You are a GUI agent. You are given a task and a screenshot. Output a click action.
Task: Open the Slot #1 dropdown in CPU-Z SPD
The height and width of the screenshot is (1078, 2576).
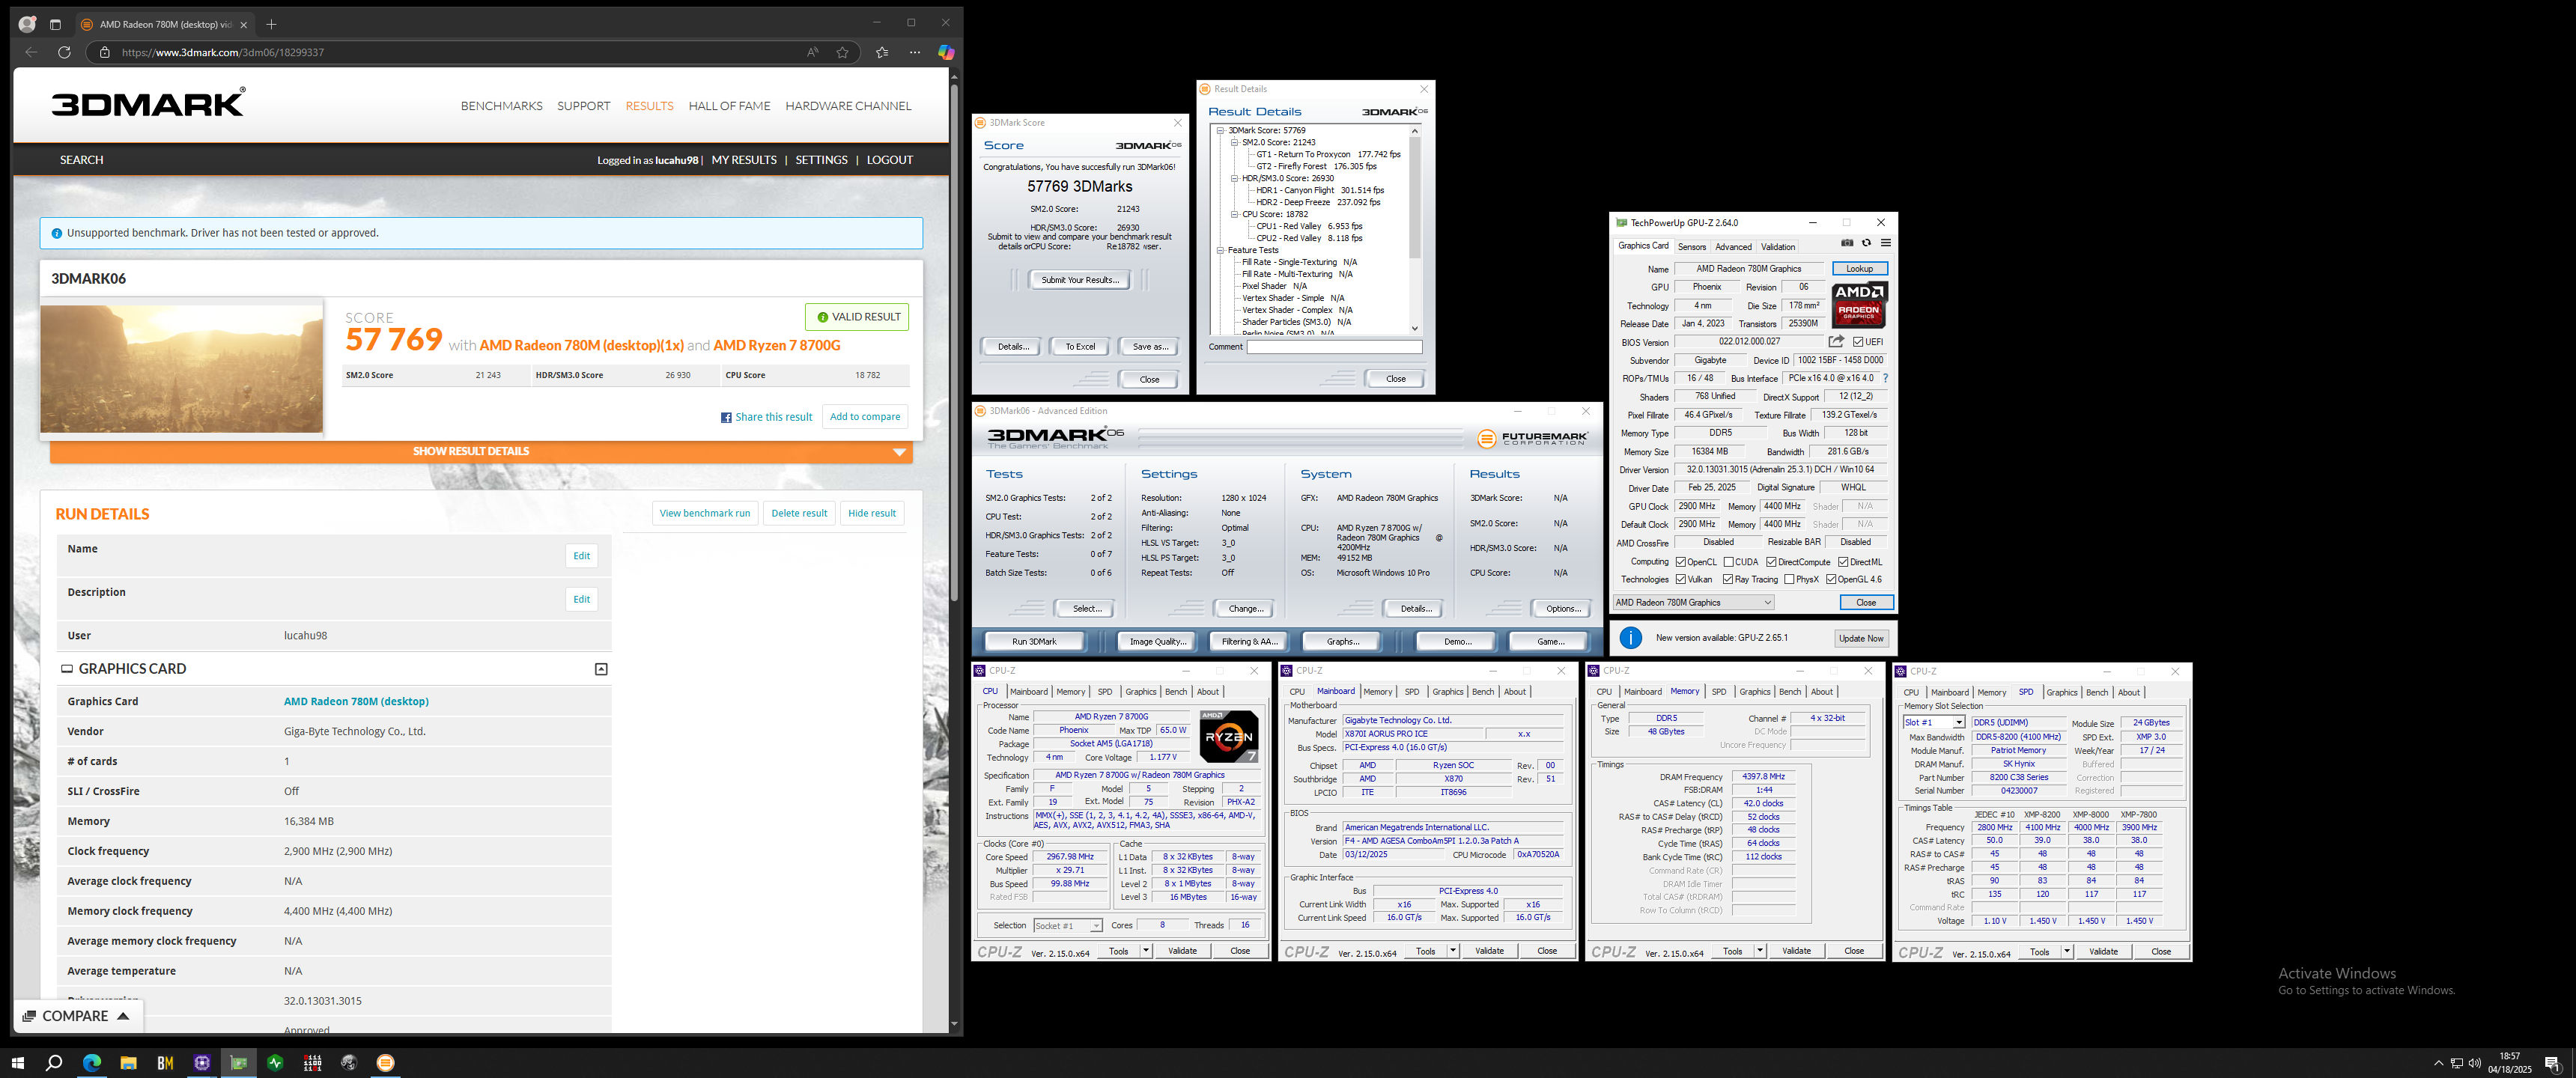[x=1958, y=723]
